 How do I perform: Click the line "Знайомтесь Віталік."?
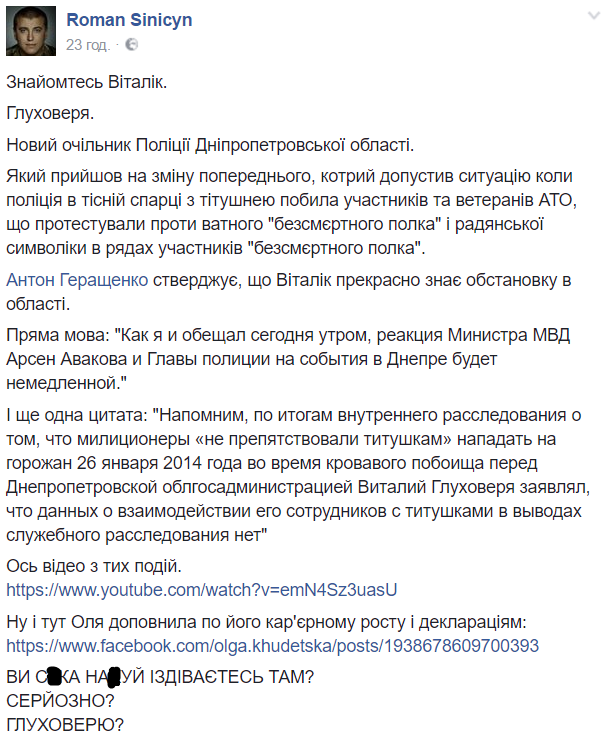click(x=86, y=81)
